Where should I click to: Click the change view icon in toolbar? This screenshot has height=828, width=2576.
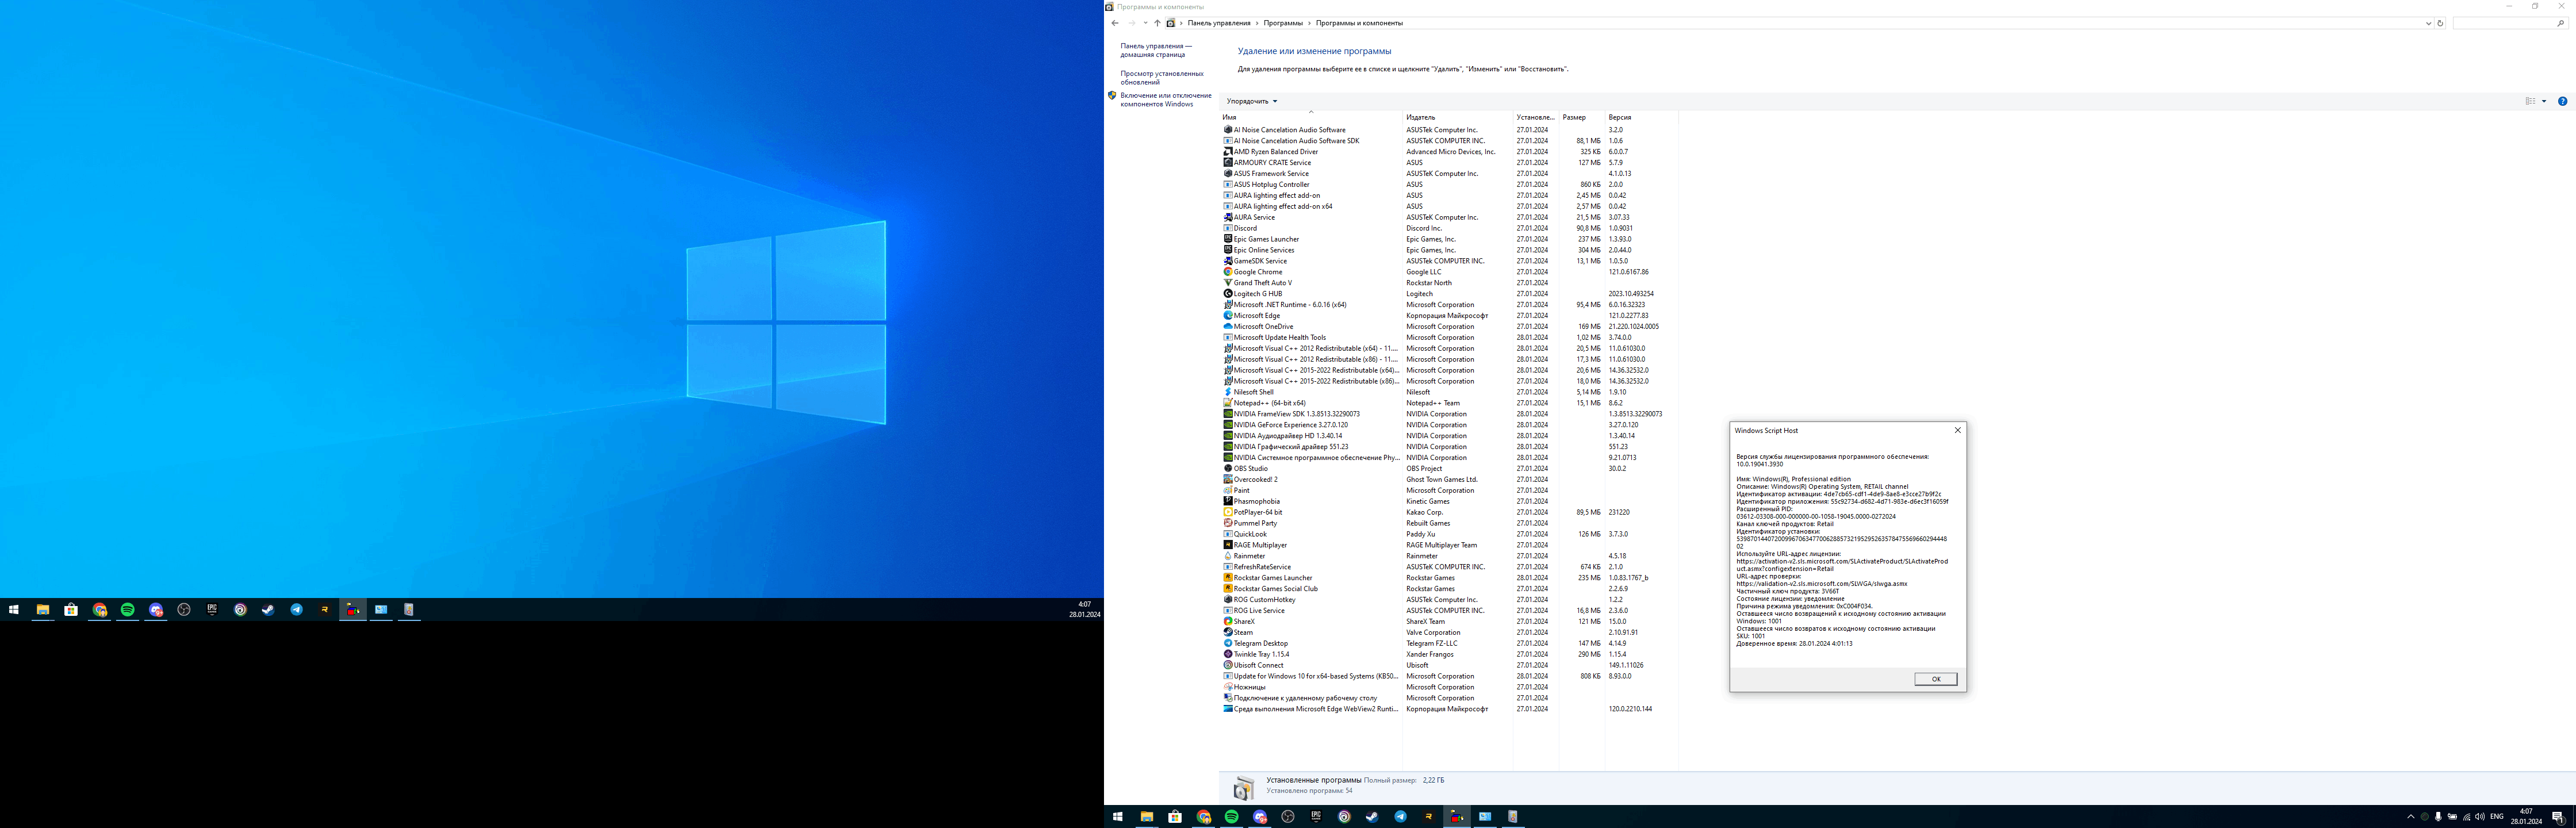2530,101
